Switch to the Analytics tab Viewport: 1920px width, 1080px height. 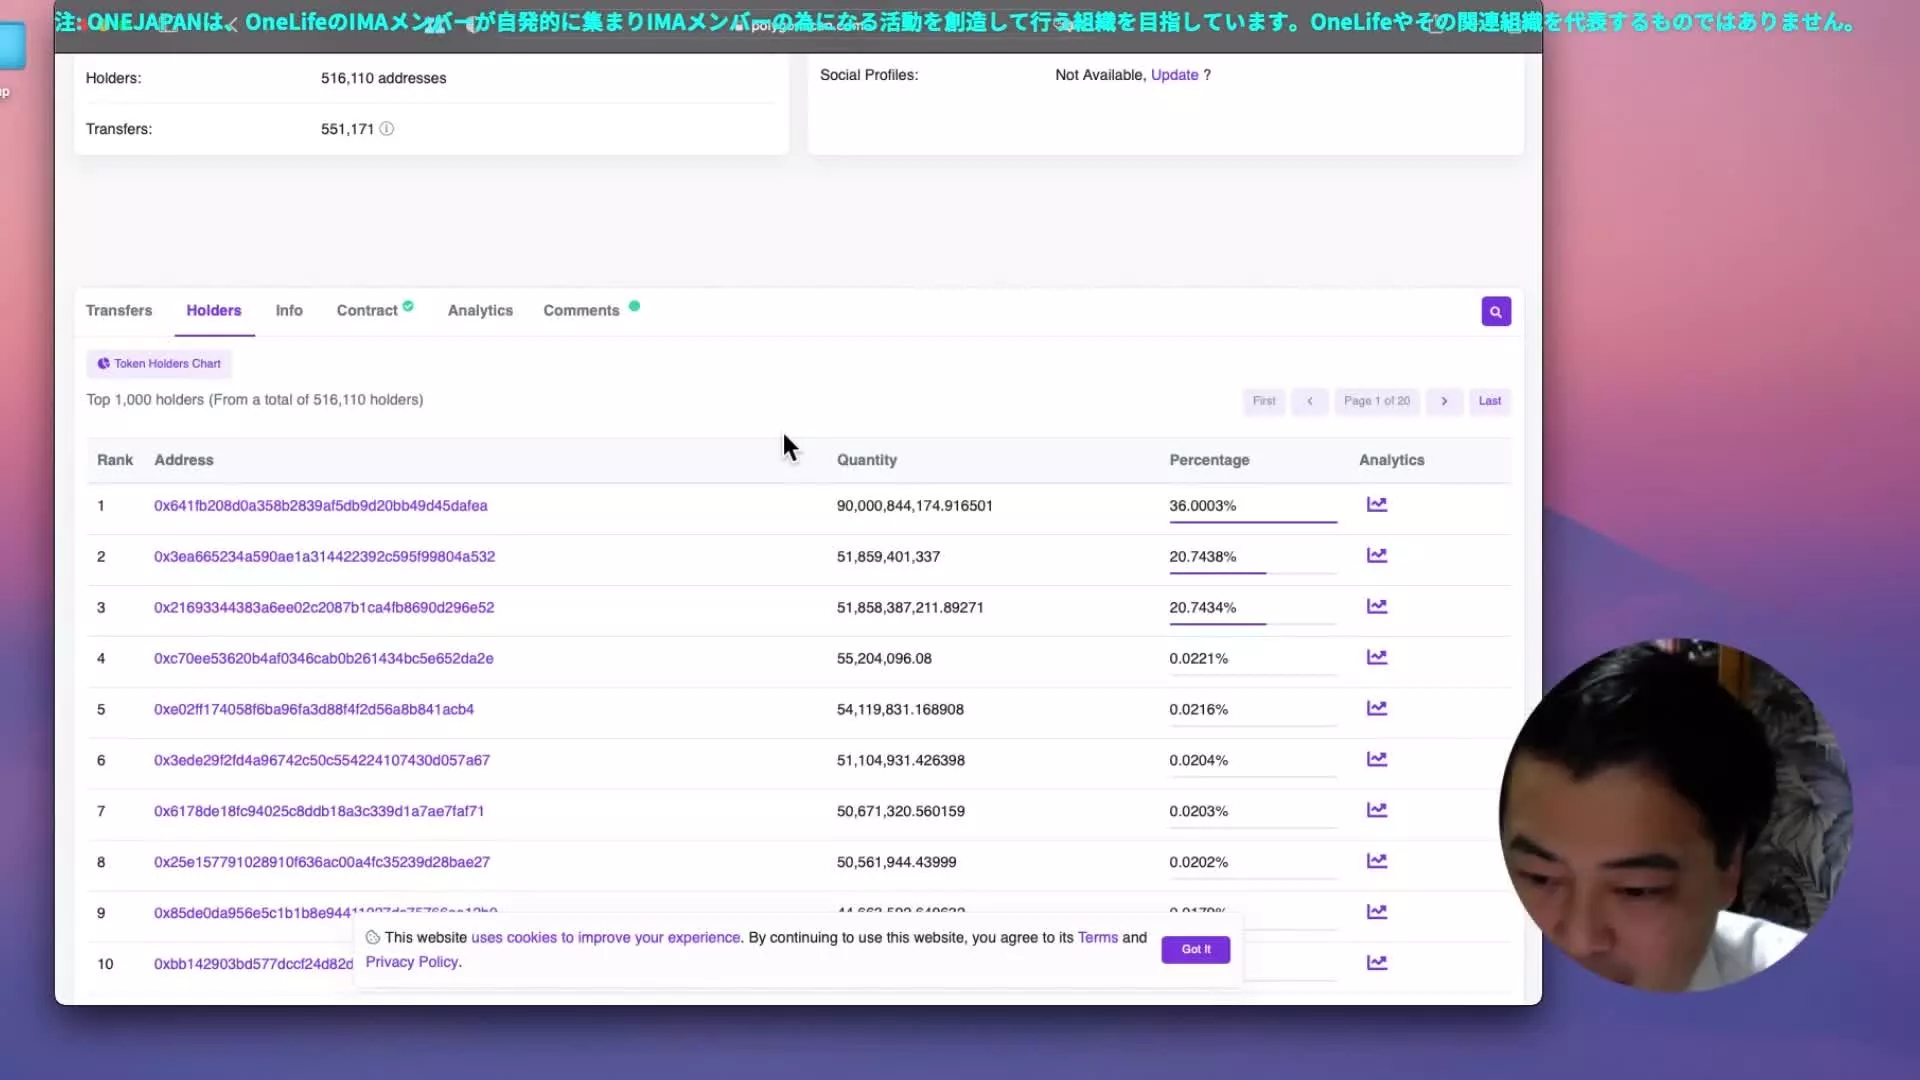coord(480,311)
